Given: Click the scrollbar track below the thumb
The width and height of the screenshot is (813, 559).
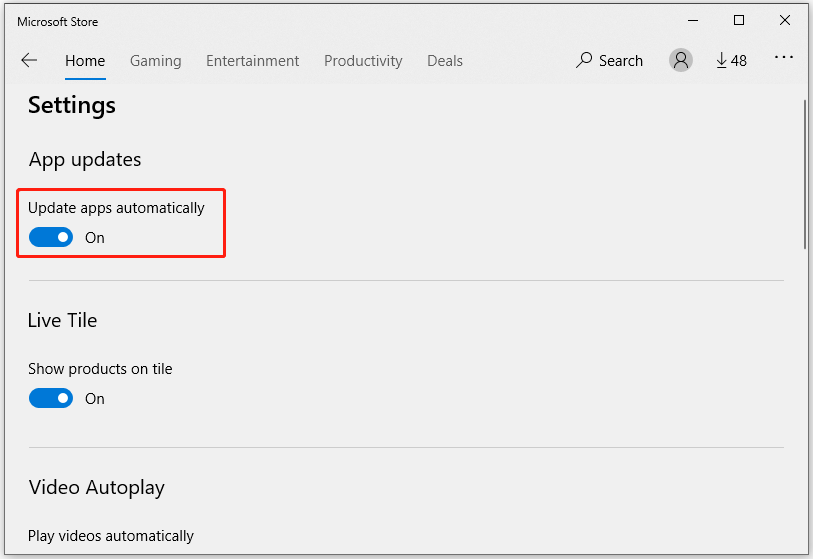Looking at the screenshot, I should 805,400.
